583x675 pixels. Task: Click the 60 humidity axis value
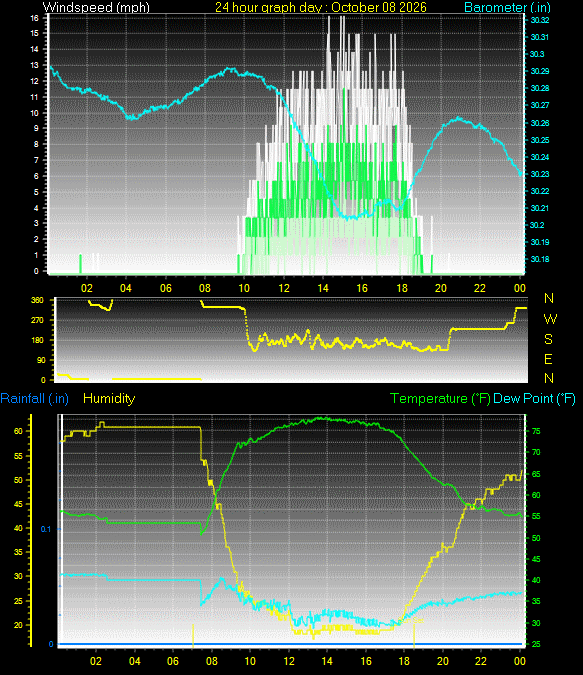coord(18,431)
